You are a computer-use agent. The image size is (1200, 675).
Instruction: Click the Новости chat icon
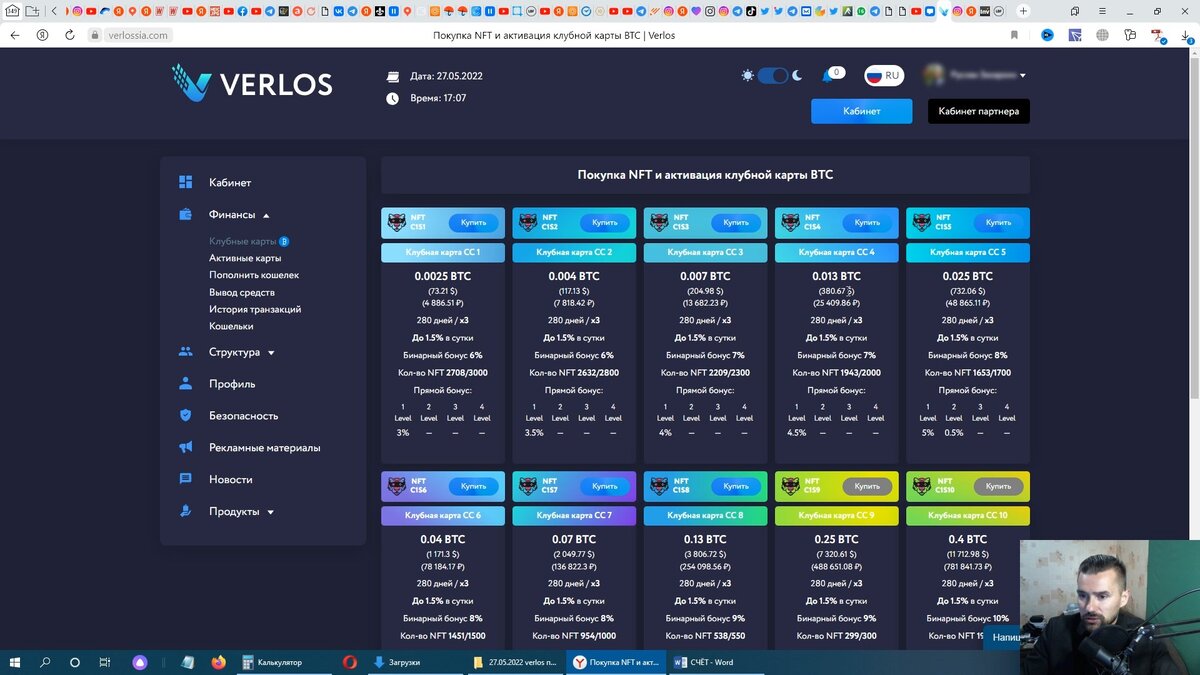tap(185, 479)
